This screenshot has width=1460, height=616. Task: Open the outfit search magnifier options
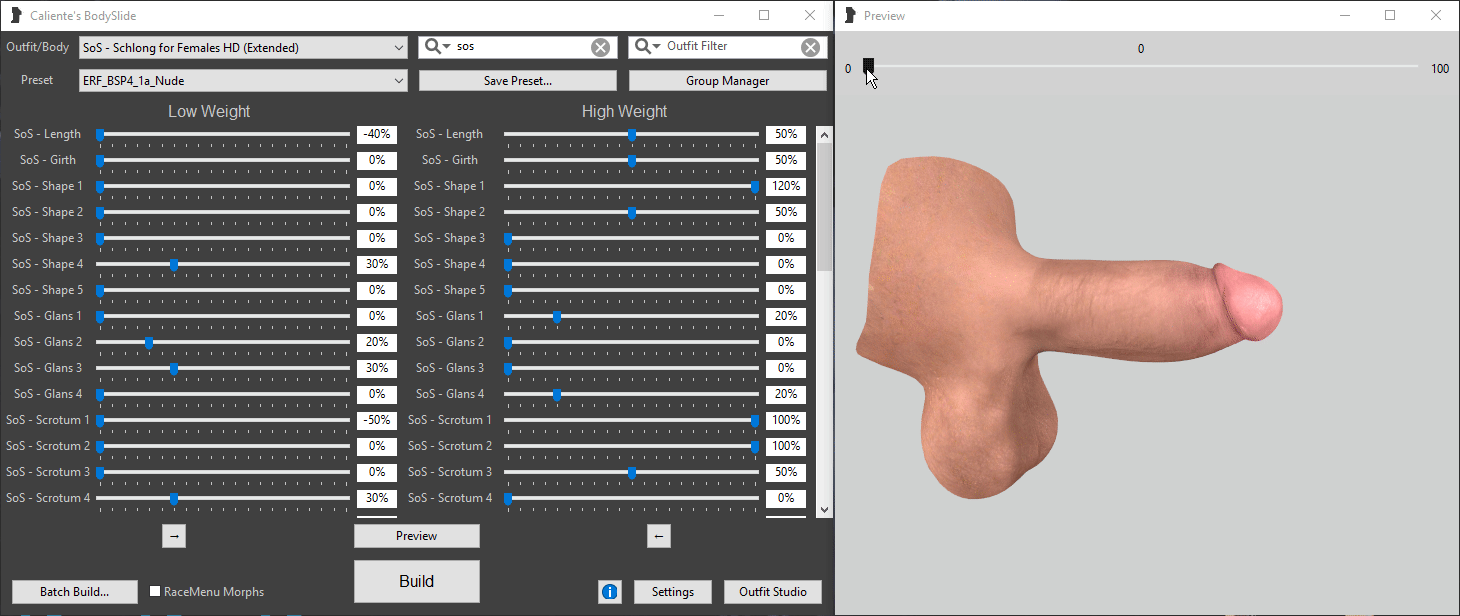(x=437, y=47)
